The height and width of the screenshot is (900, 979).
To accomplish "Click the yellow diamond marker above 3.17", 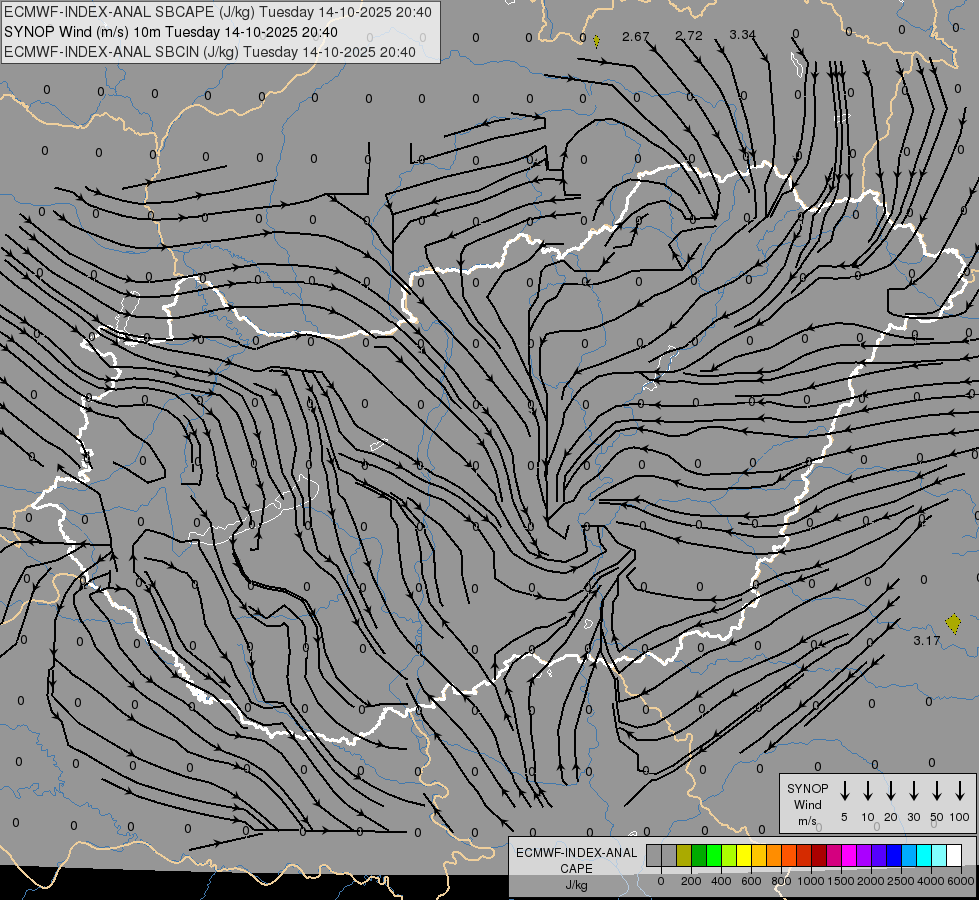I will coord(953,623).
